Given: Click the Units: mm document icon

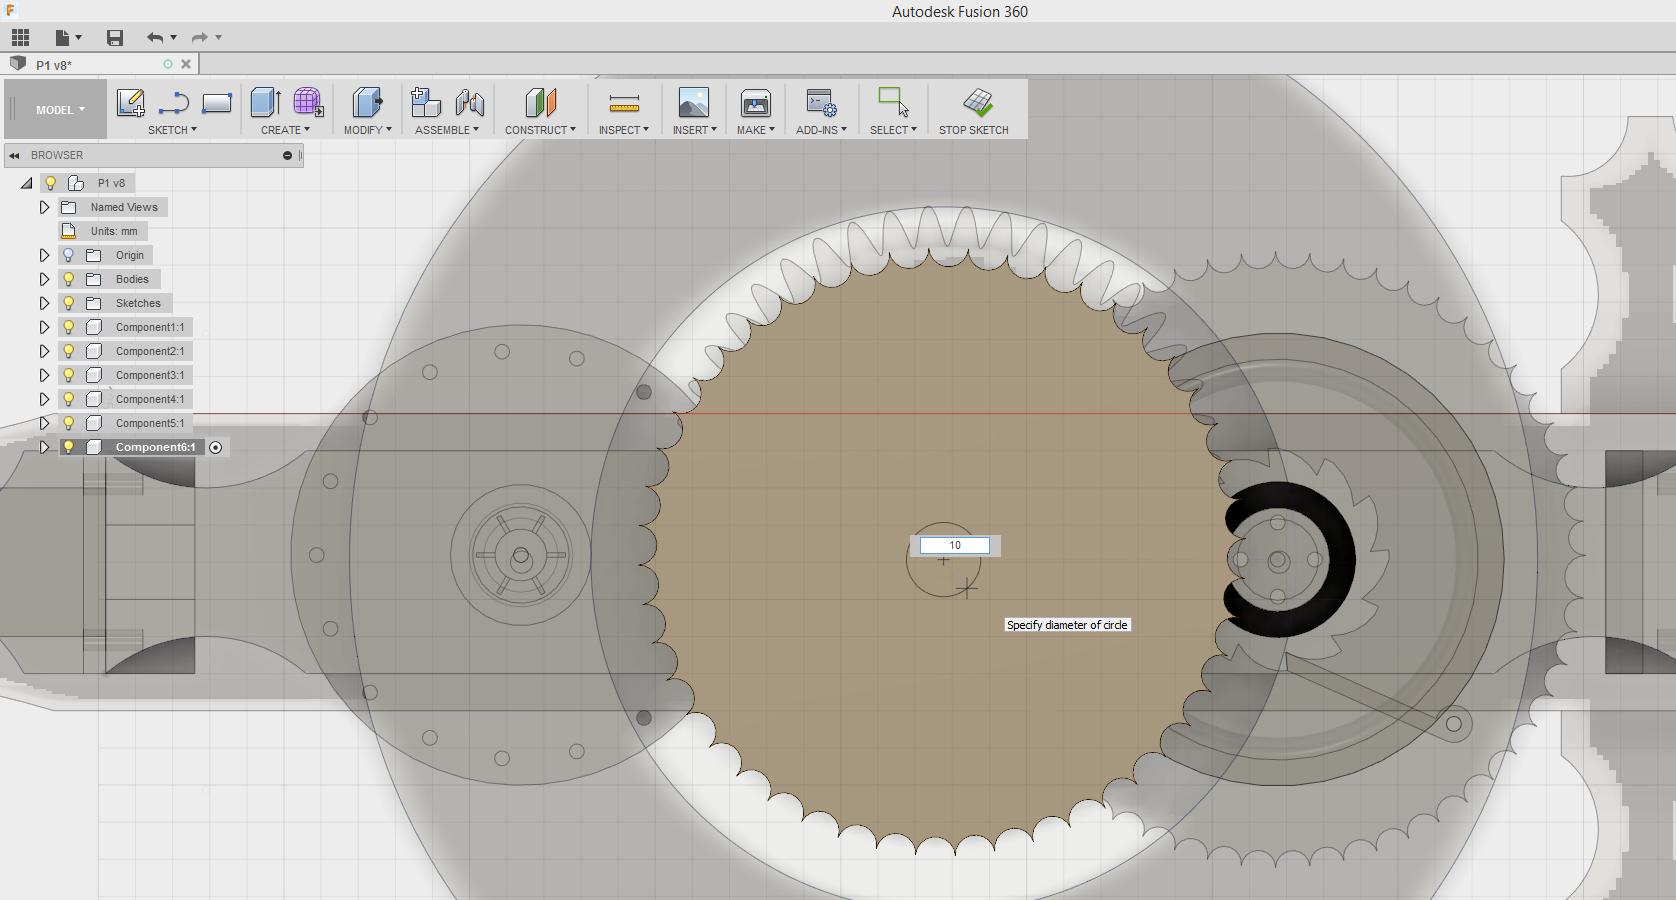Looking at the screenshot, I should [x=69, y=231].
